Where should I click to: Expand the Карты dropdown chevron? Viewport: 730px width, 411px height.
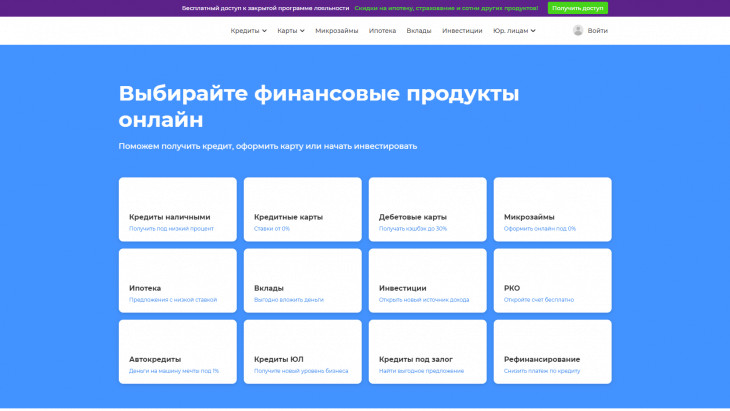tap(302, 31)
